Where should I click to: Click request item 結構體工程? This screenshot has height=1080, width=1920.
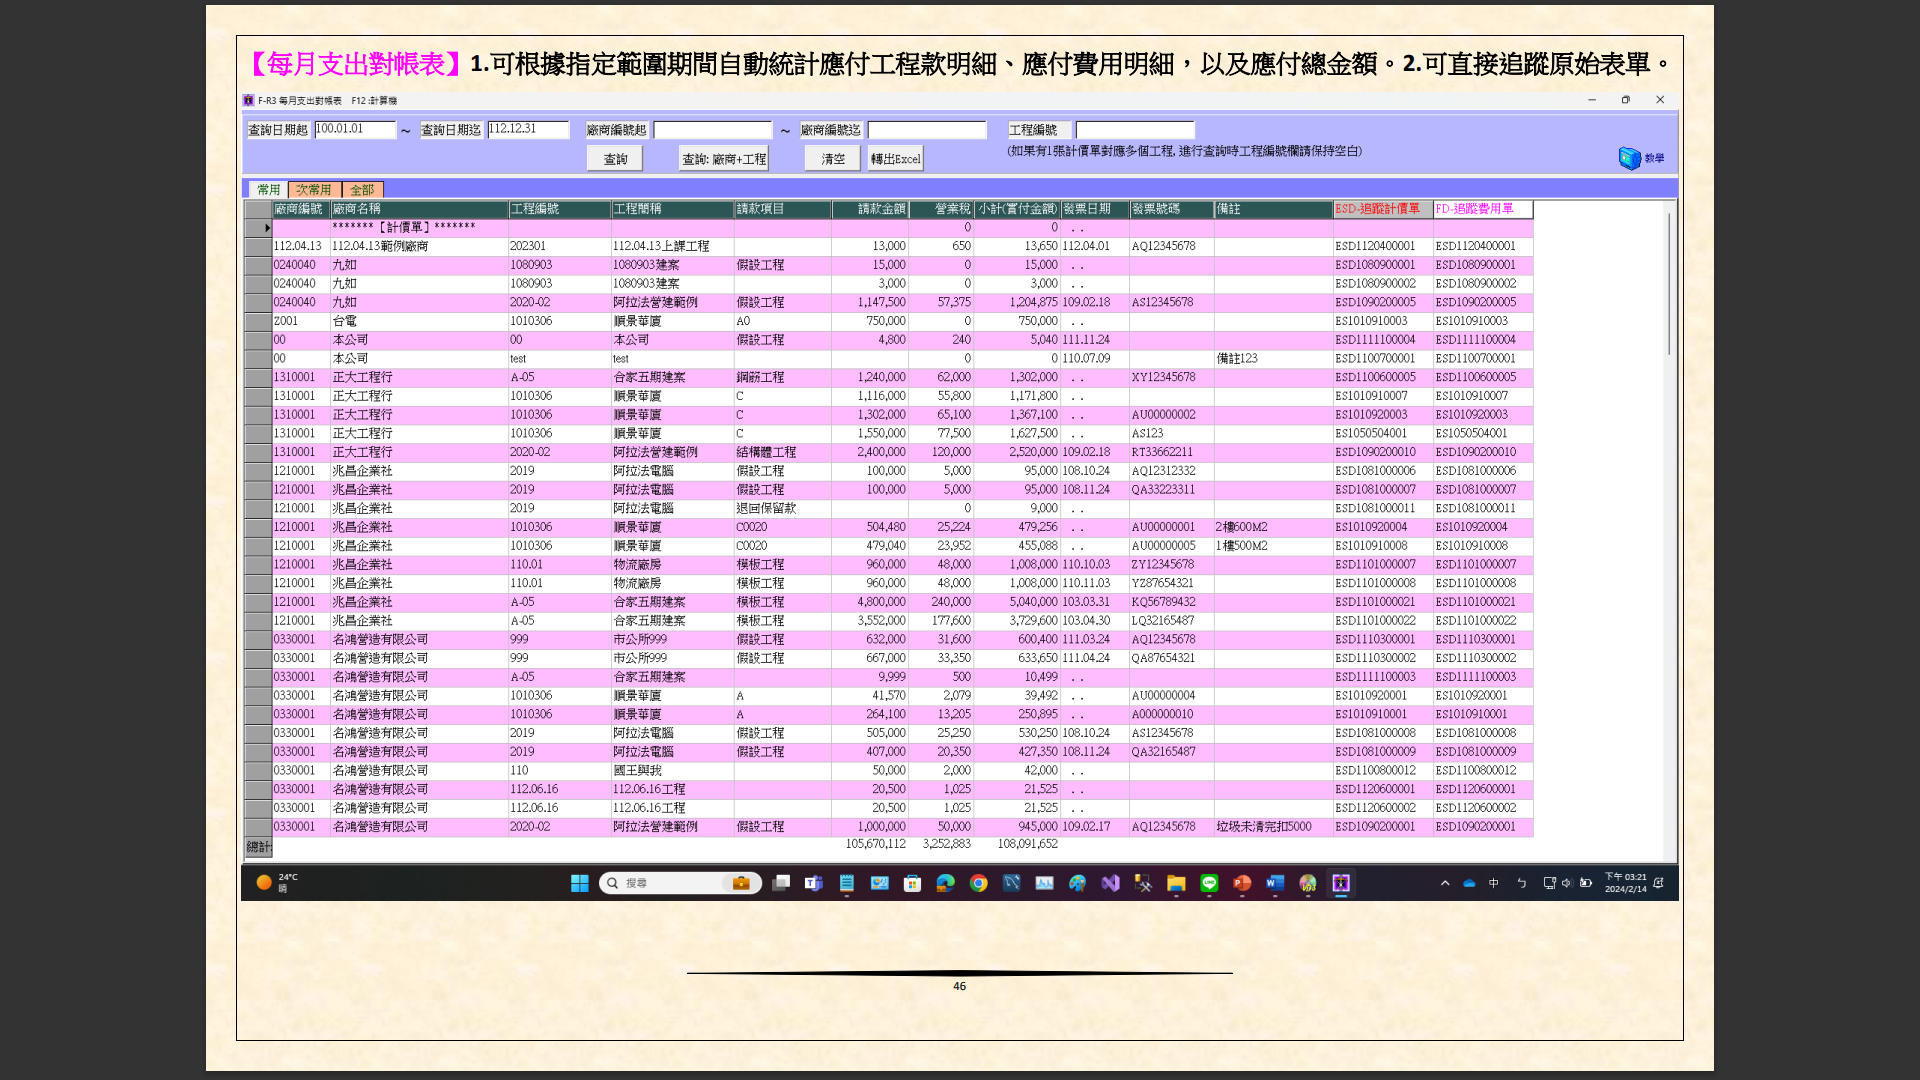[x=766, y=452]
